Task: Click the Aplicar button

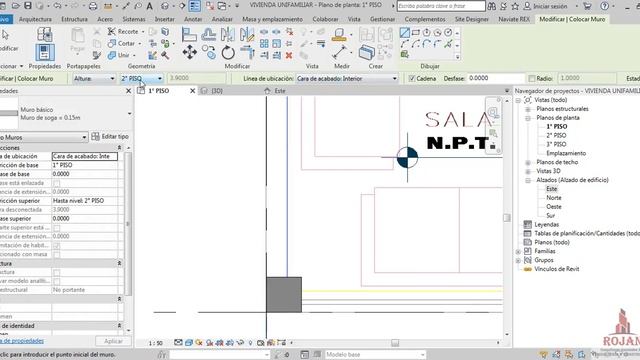Action: tap(113, 341)
